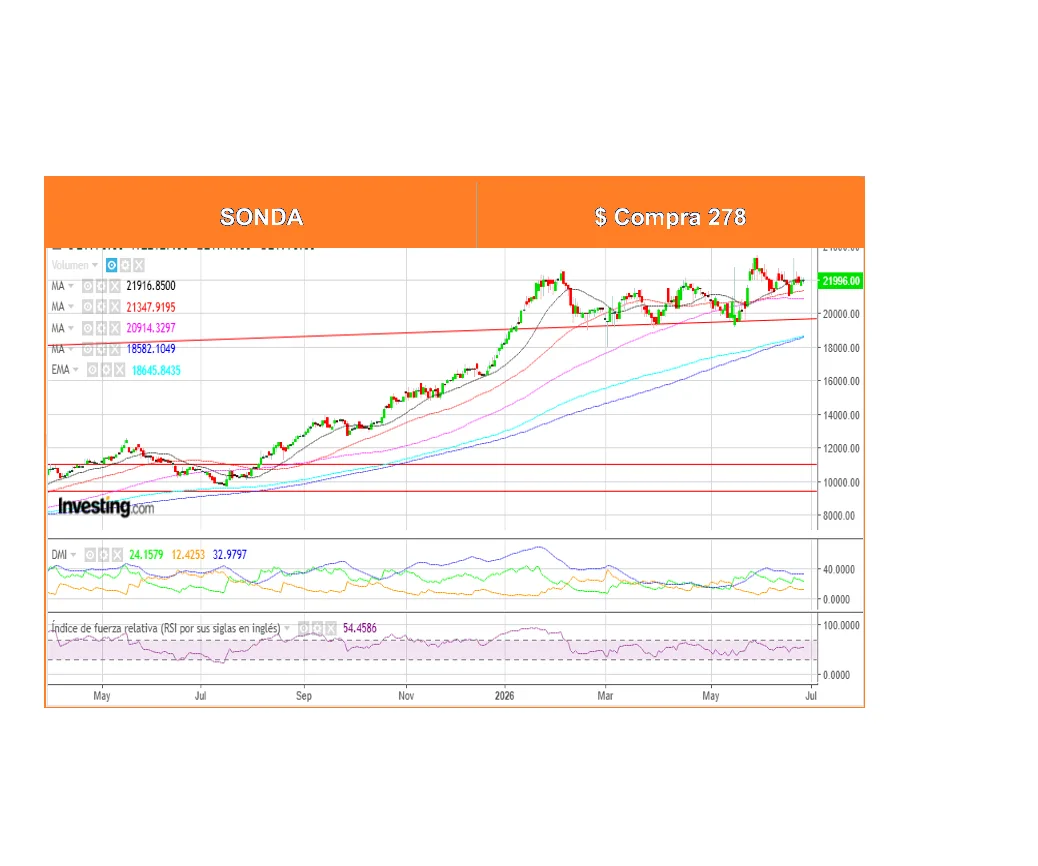Screen dimensions: 1038x866
Task: Open RSI indicator settings gear
Action: (318, 628)
